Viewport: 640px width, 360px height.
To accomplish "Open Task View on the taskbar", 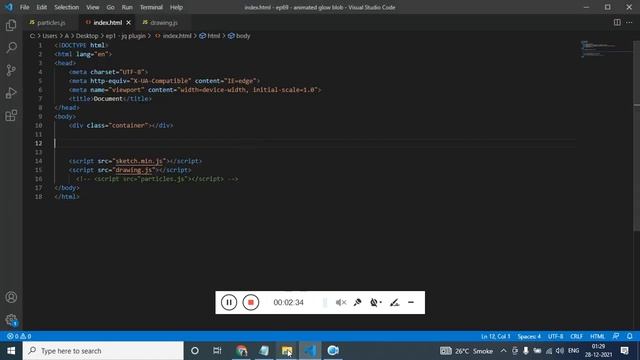I will tap(217, 351).
